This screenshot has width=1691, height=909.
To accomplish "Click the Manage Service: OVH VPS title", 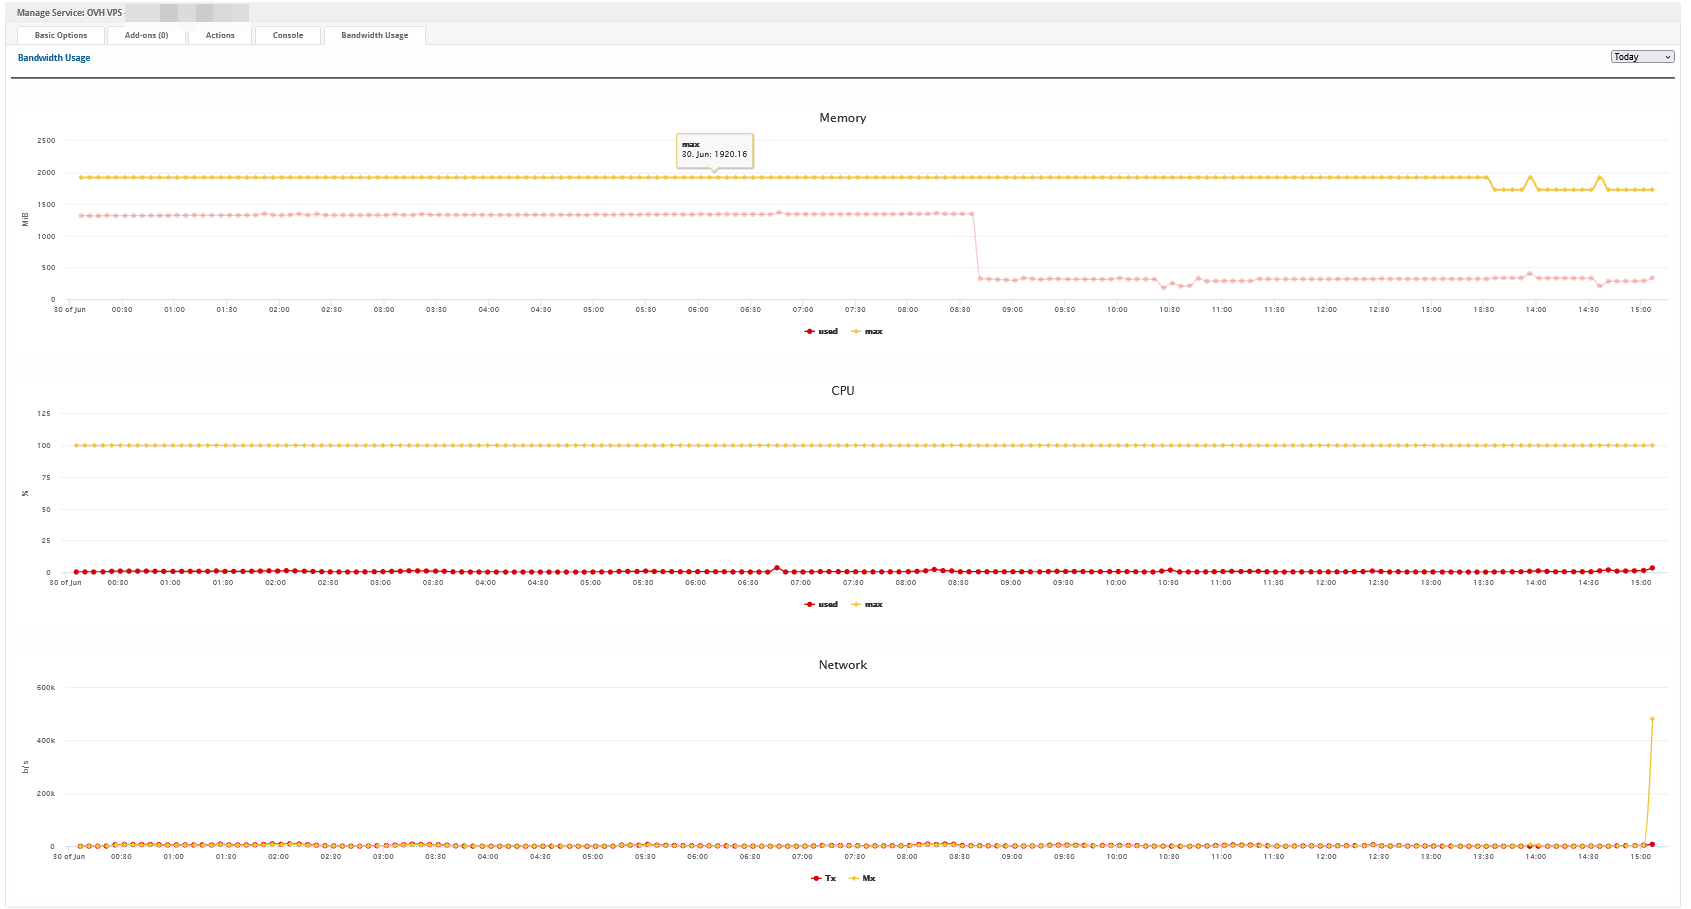I will pyautogui.click(x=69, y=13).
